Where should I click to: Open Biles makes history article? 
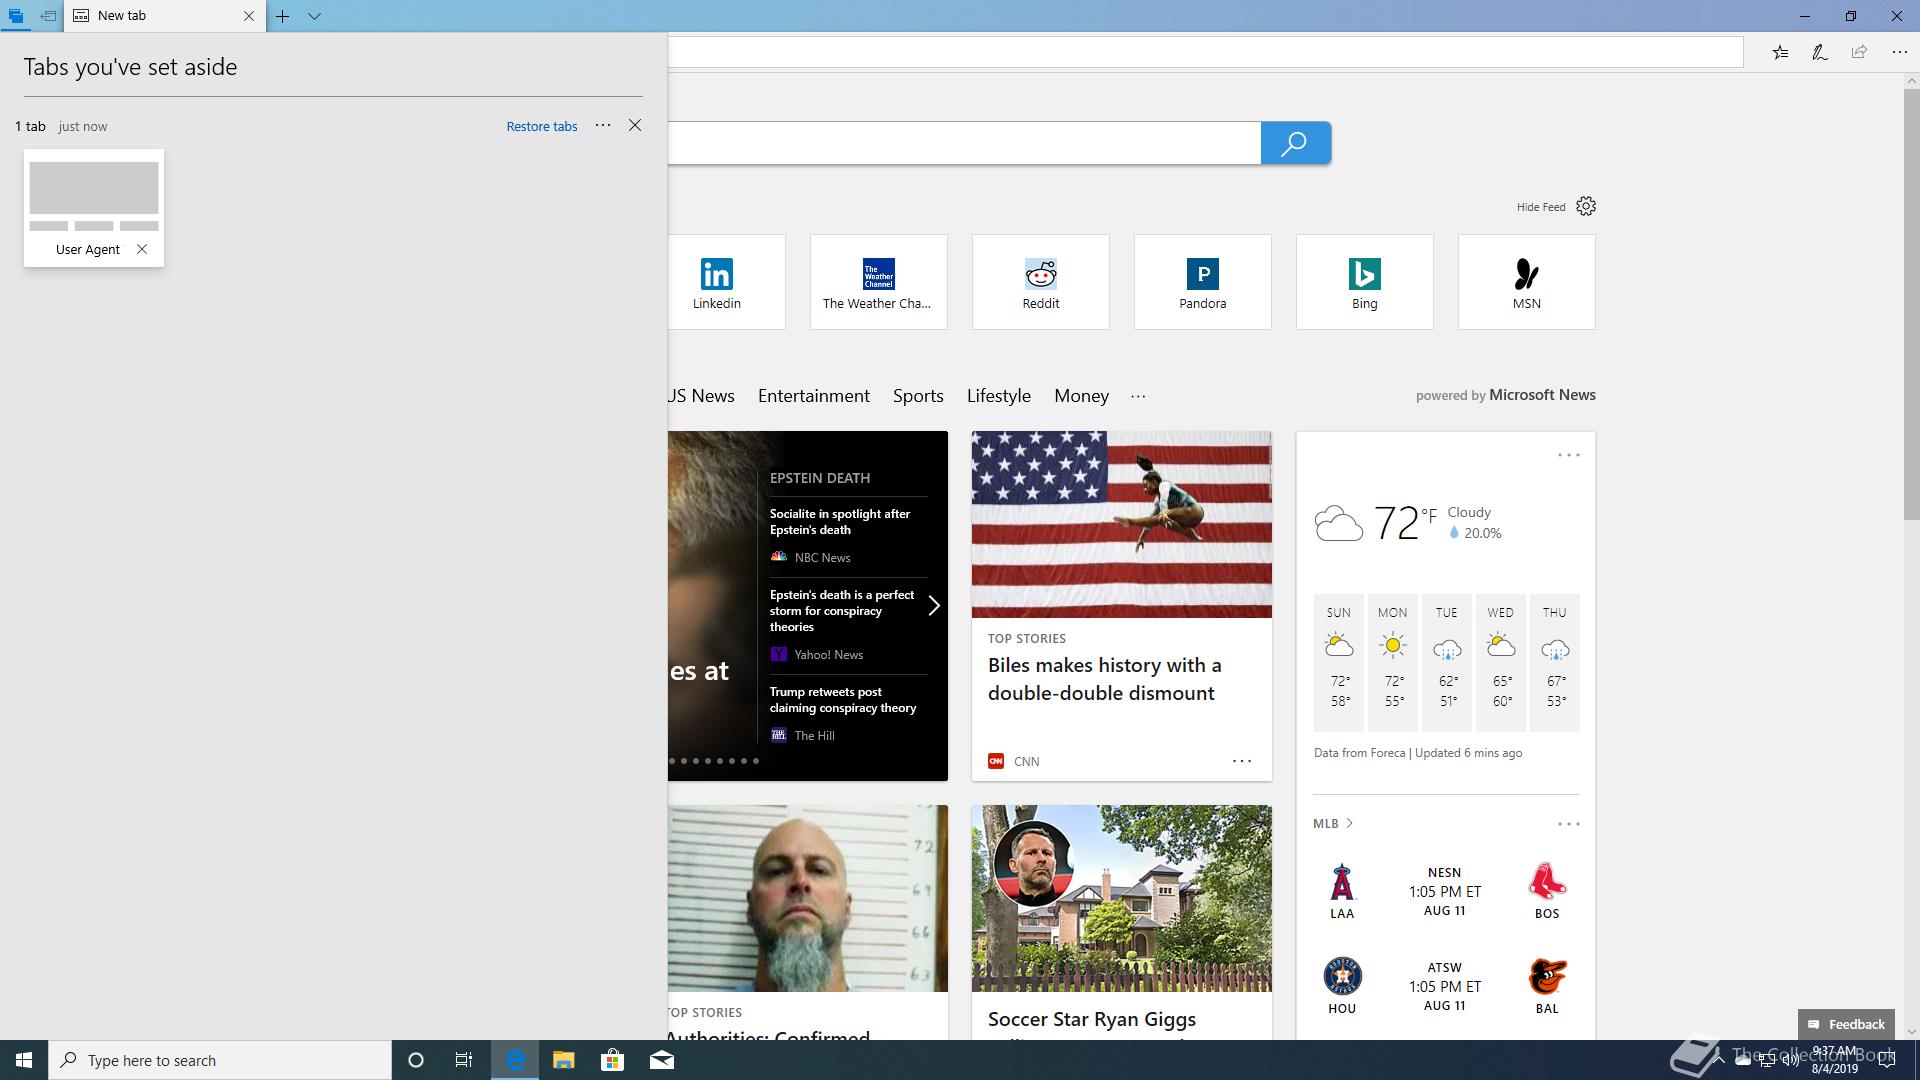point(1104,679)
